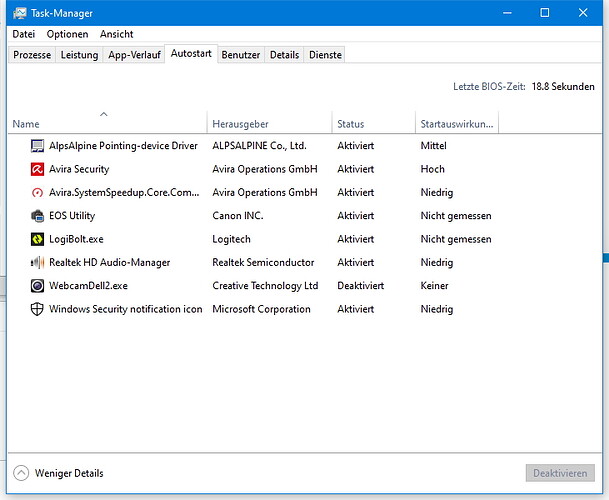The height and width of the screenshot is (500, 609).
Task: Open the Ansicht menu
Action: pyautogui.click(x=117, y=34)
